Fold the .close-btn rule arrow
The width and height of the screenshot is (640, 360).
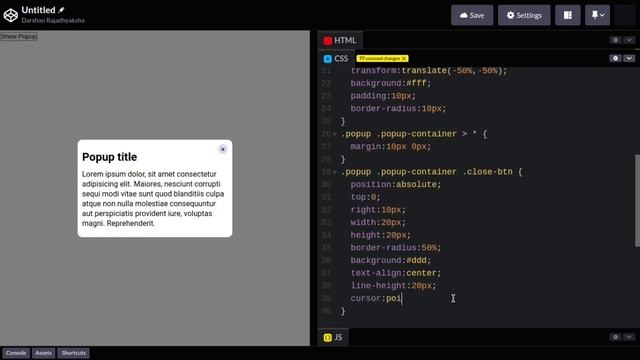(x=335, y=172)
